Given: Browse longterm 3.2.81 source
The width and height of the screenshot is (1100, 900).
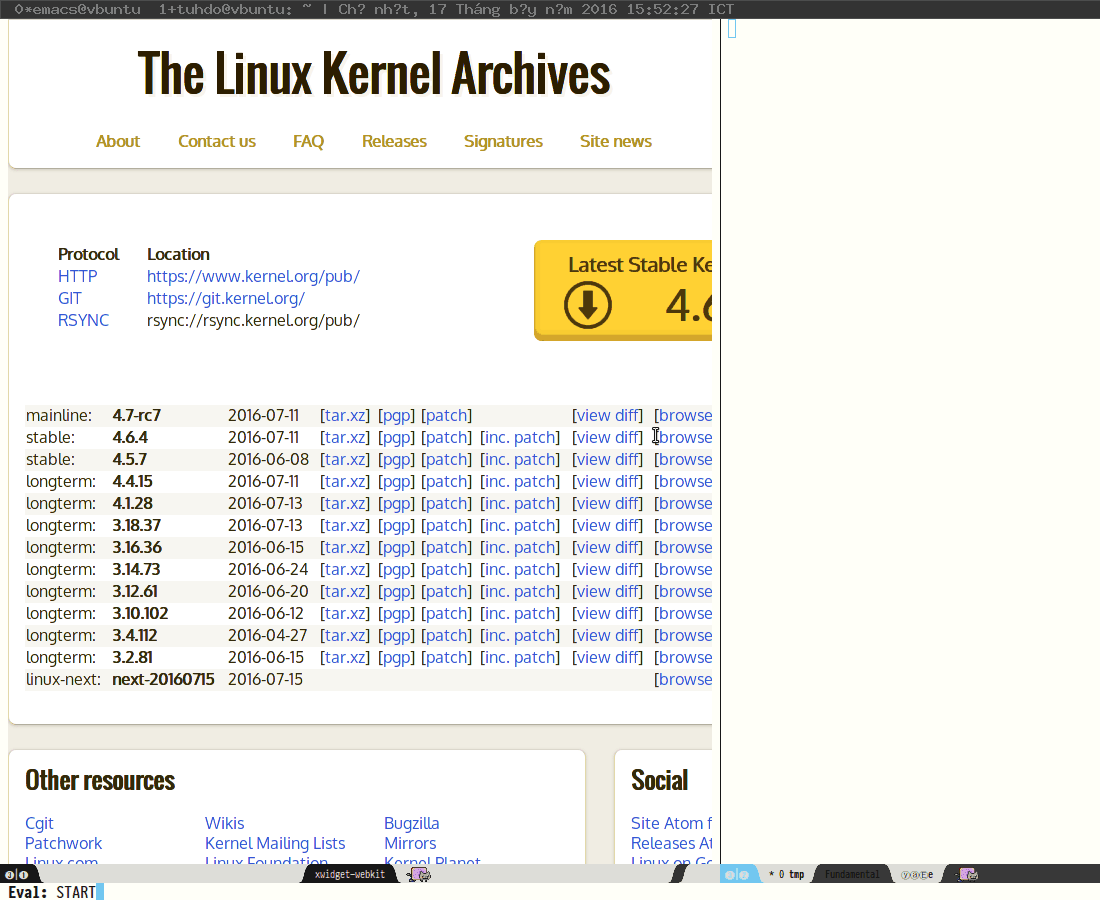Looking at the screenshot, I should coord(683,657).
